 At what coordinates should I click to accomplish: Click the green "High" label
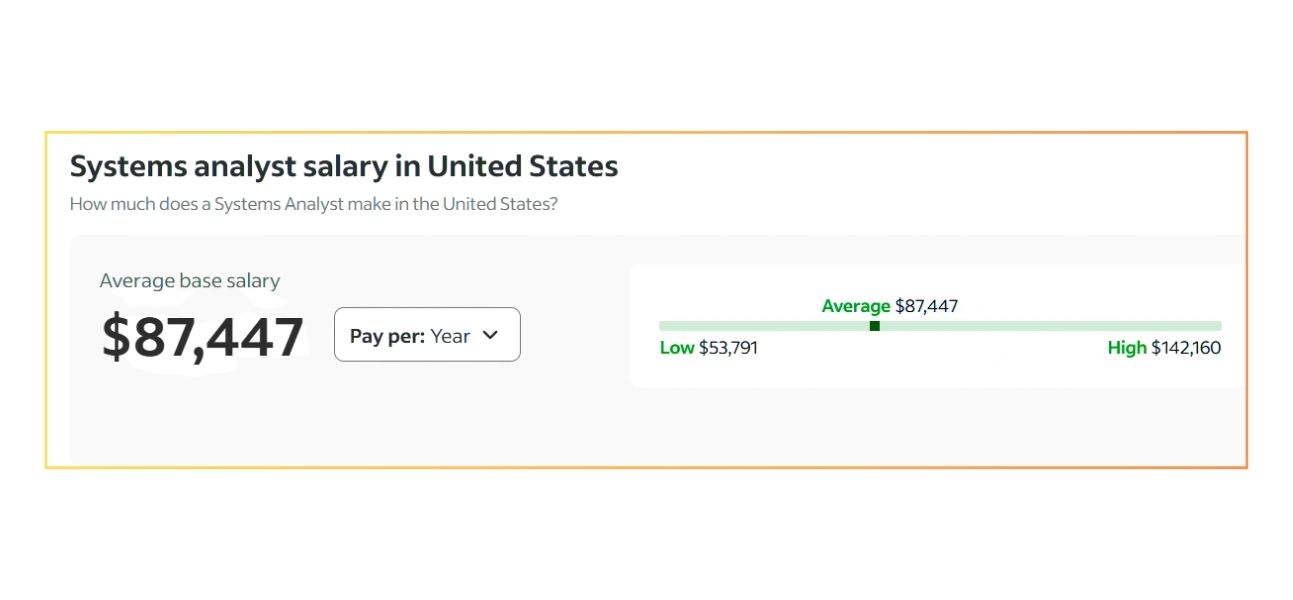pos(1127,348)
